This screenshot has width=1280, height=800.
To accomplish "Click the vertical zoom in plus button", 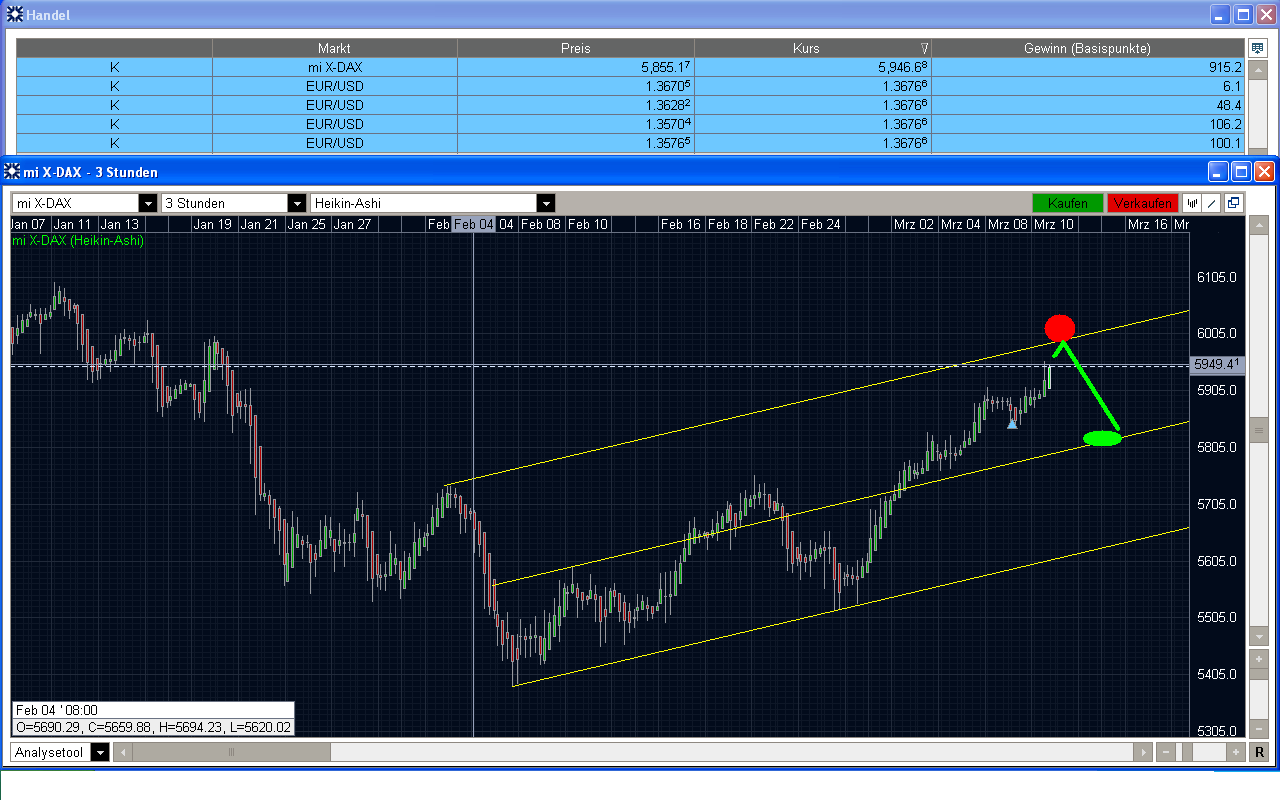I will coord(1259,659).
